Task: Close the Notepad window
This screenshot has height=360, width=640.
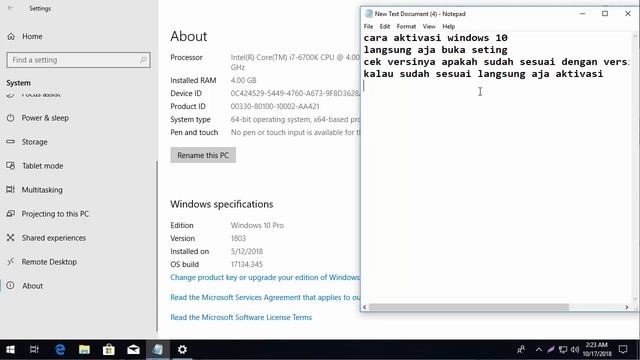Action: (x=628, y=13)
